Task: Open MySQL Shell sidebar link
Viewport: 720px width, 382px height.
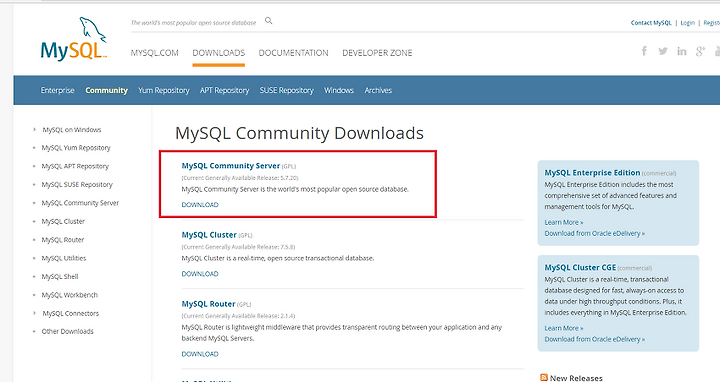Action: coord(60,276)
